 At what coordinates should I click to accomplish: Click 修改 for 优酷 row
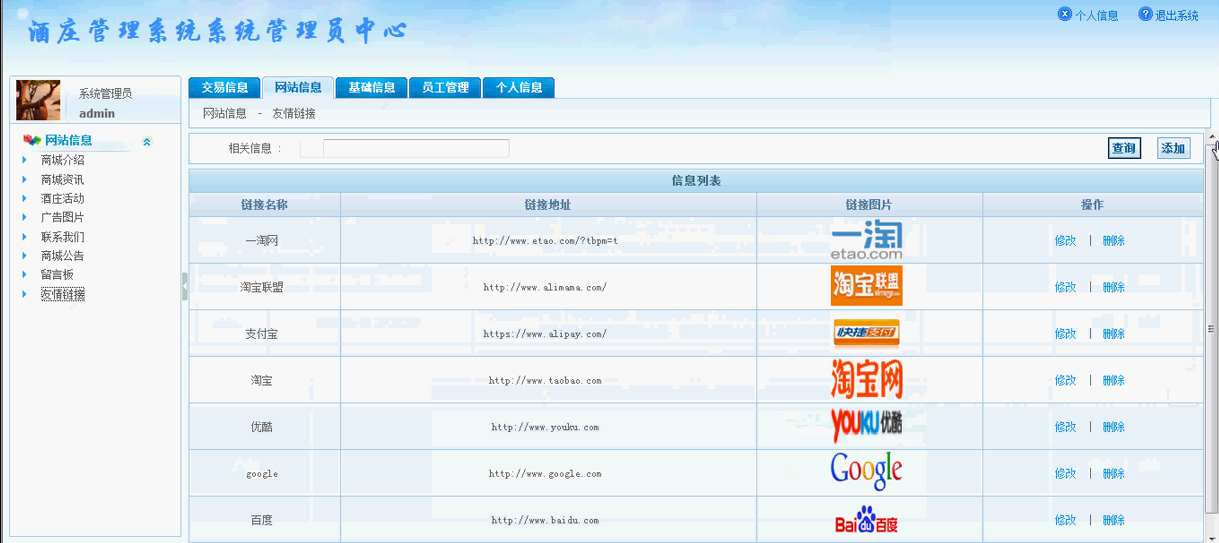(x=1065, y=427)
